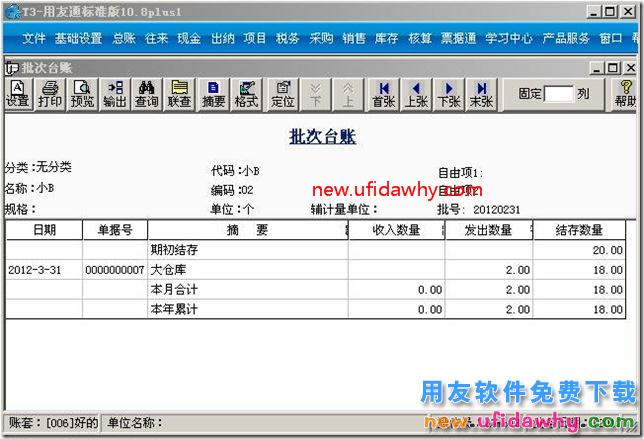Click the 账套 [006]好的 status entry
644x439 pixels.
[53, 422]
